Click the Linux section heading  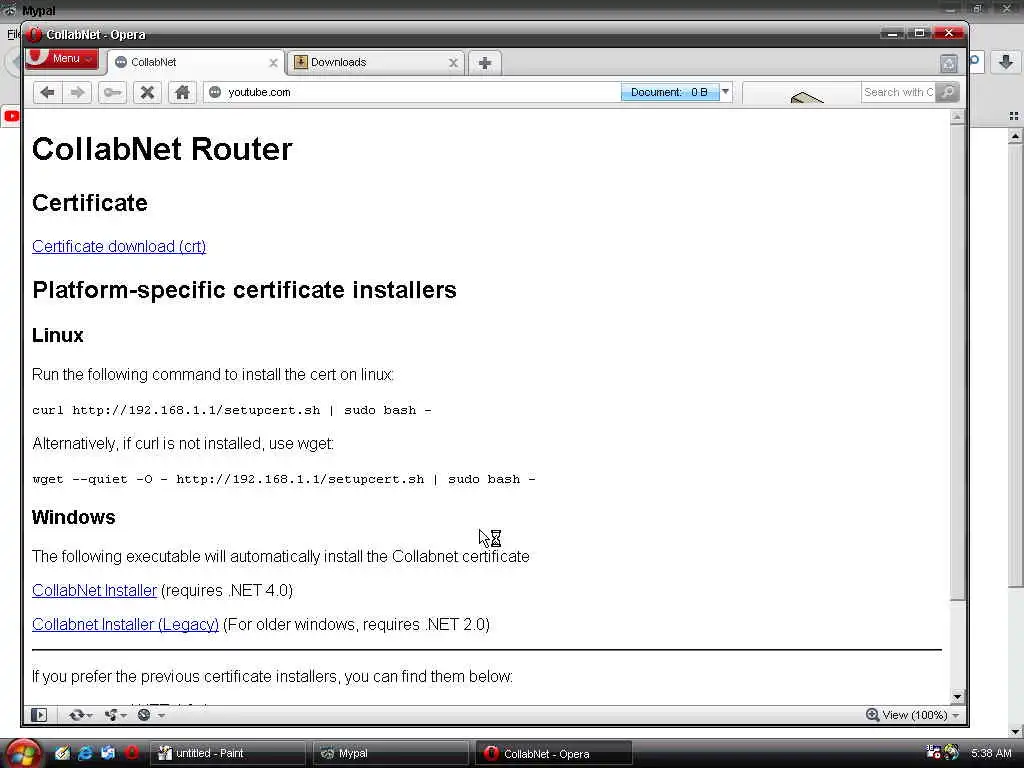point(58,335)
